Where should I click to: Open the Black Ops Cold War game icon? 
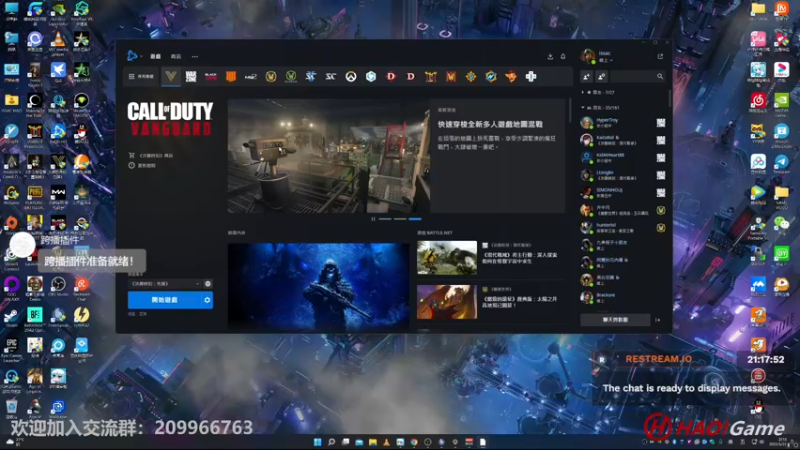[x=211, y=77]
